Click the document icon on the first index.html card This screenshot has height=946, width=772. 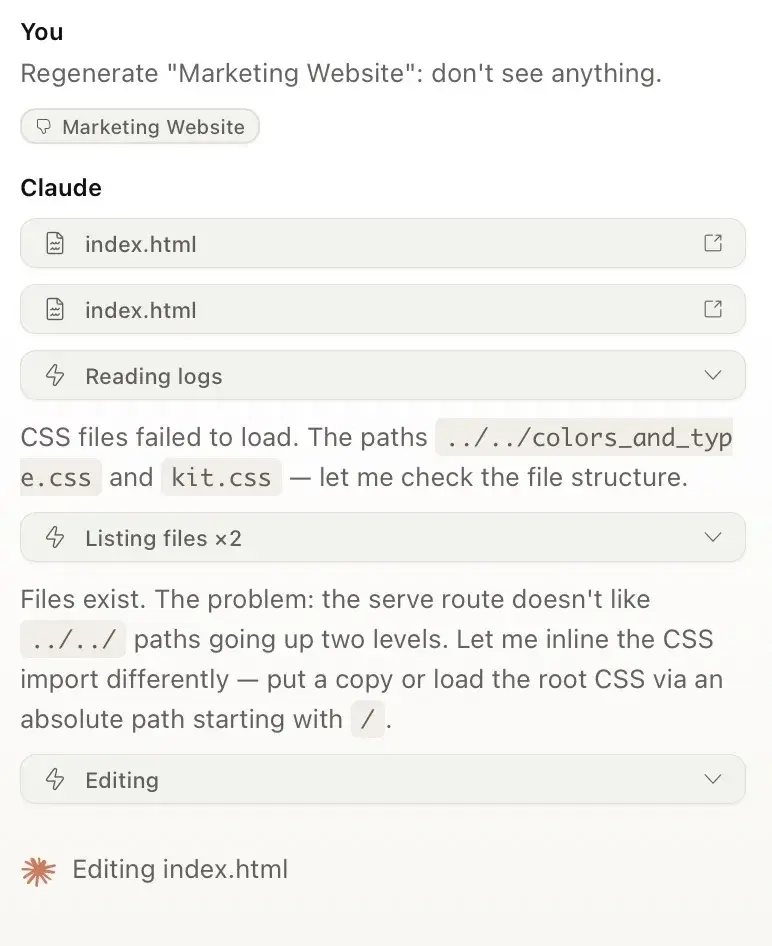click(x=55, y=243)
